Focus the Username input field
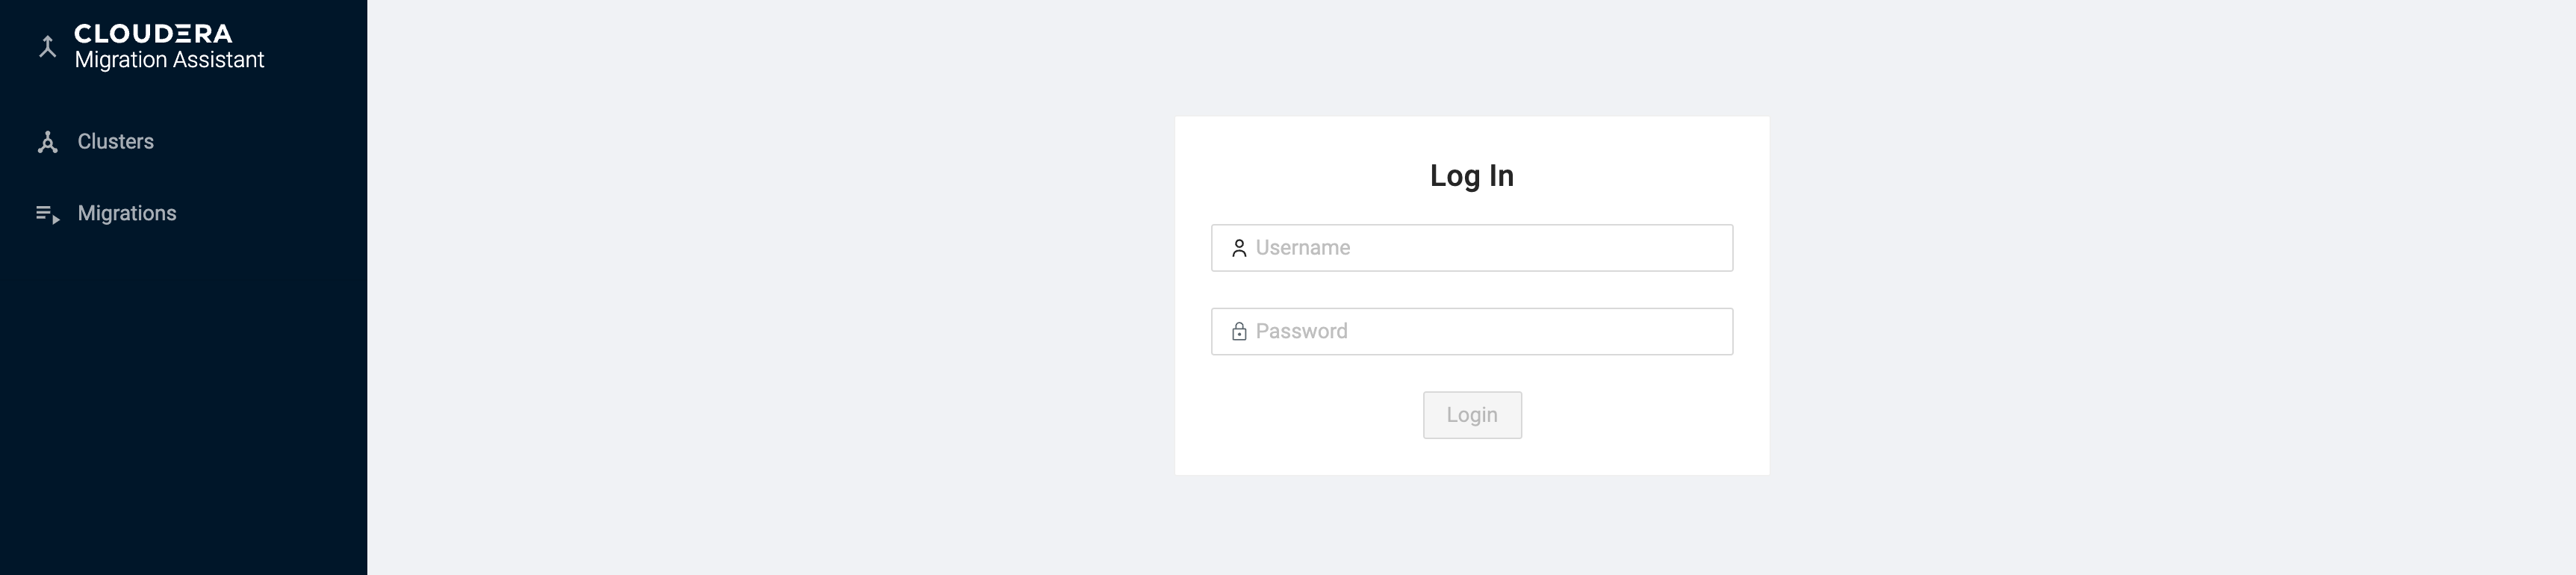Image resolution: width=2576 pixels, height=575 pixels. click(1480, 248)
